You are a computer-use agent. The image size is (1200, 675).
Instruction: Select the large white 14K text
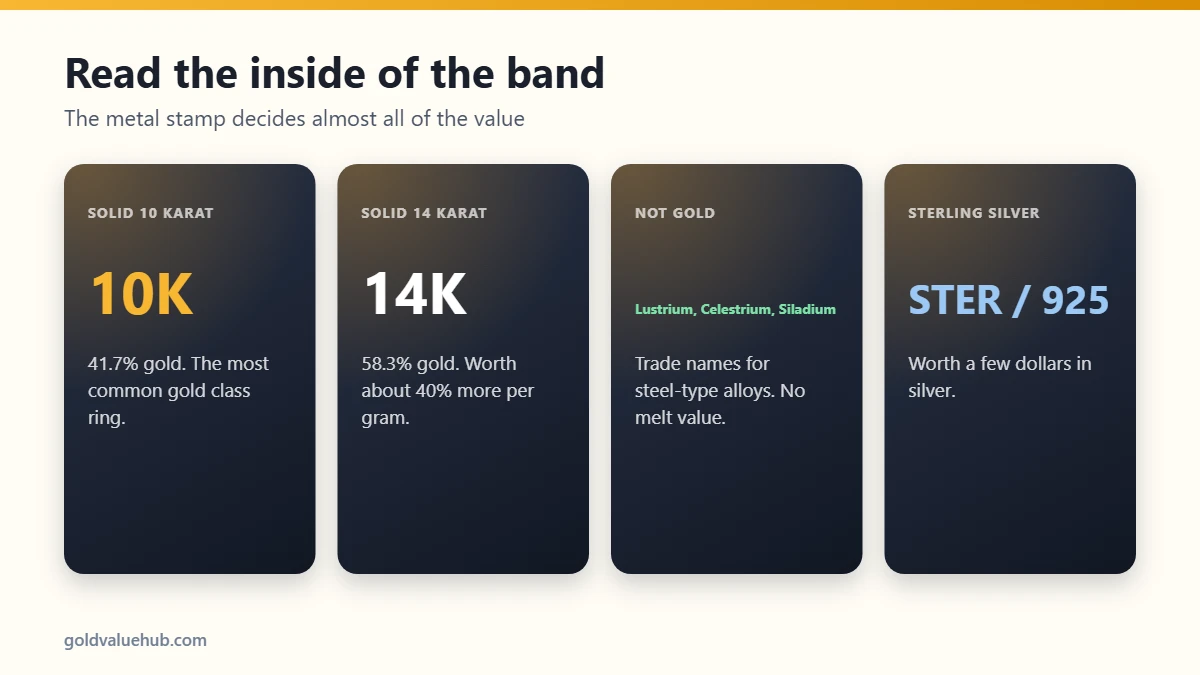click(414, 294)
